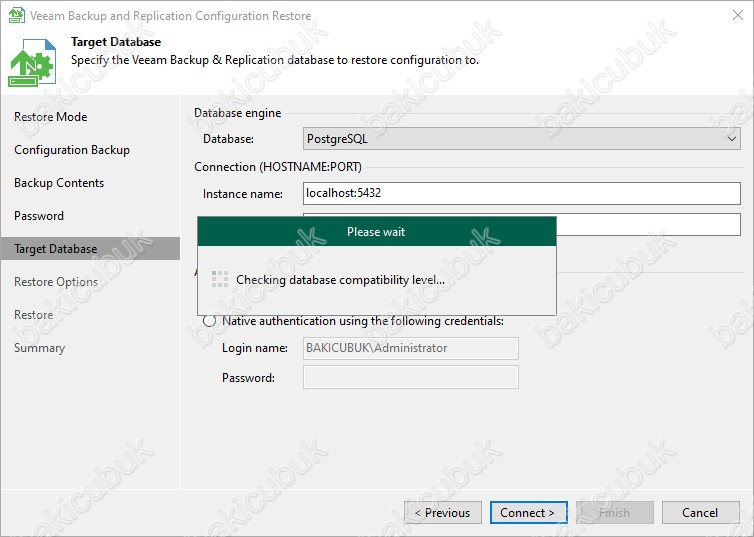
Task: Click the disabled Finish button
Action: tap(615, 513)
